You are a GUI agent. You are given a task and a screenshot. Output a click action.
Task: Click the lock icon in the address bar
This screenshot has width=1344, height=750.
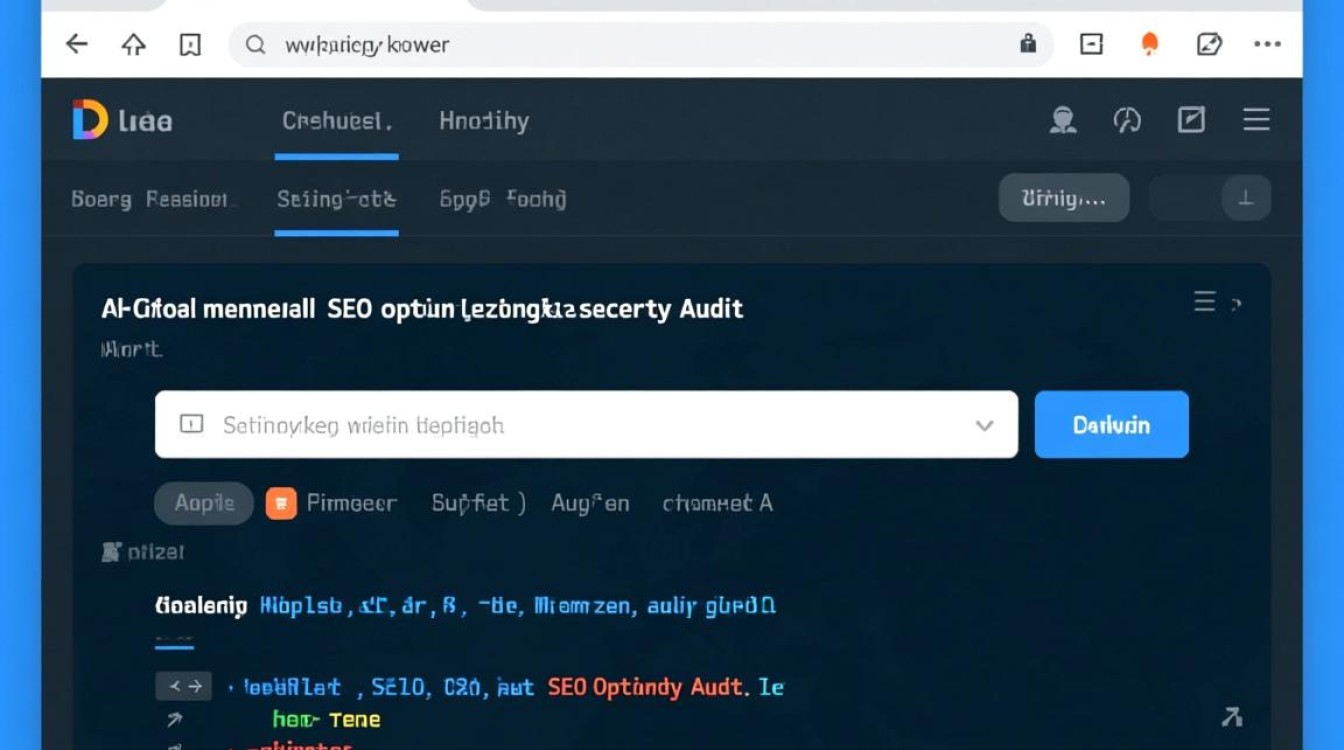point(1027,44)
